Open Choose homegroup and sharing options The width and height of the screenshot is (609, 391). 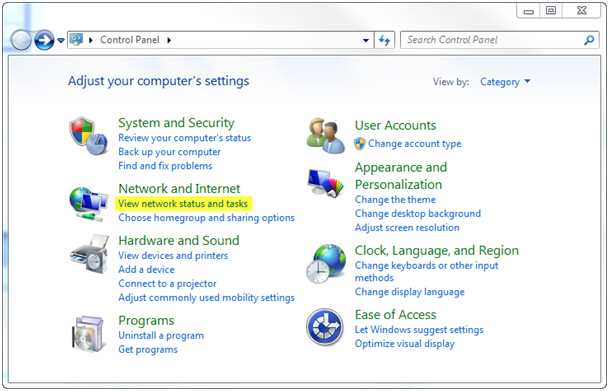pos(206,217)
